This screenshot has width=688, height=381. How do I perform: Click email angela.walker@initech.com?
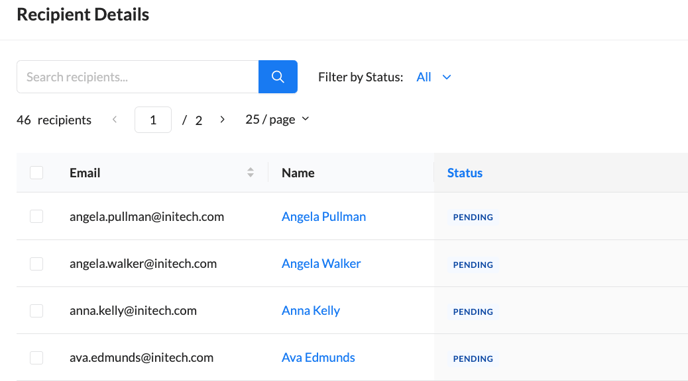143,263
